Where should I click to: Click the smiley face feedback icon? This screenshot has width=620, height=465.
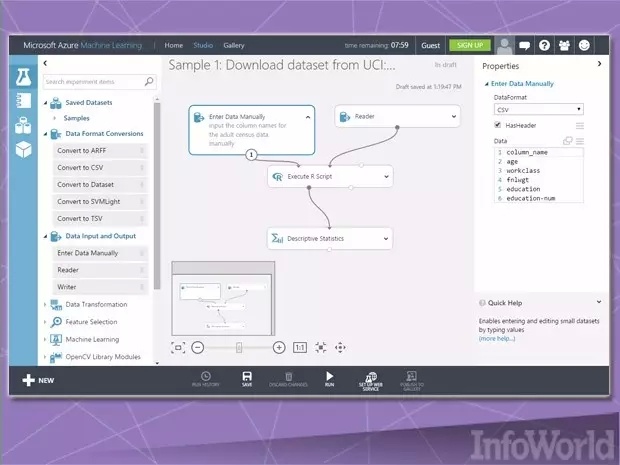[x=584, y=45]
